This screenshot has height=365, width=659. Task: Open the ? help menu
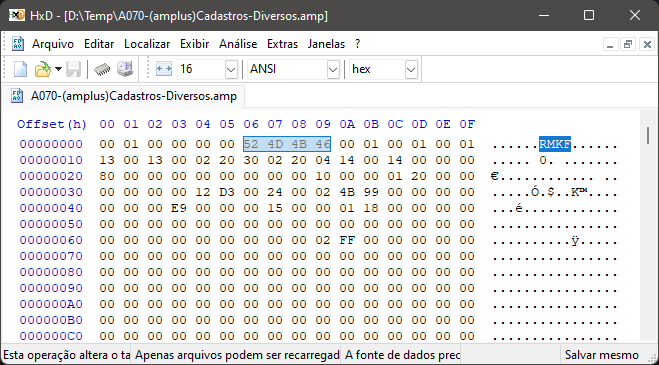click(357, 44)
